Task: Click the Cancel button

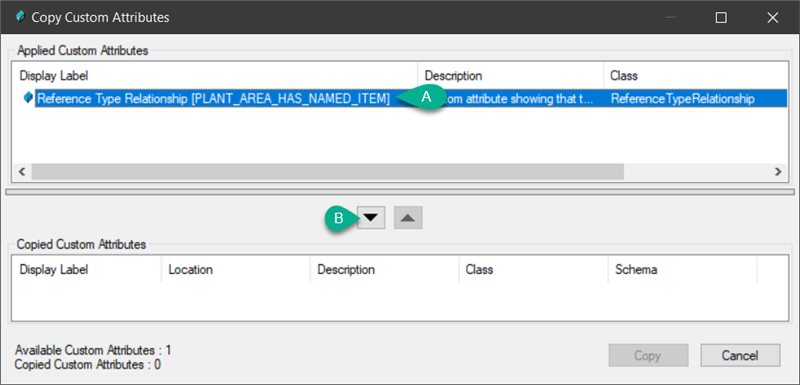Action: 740,355
